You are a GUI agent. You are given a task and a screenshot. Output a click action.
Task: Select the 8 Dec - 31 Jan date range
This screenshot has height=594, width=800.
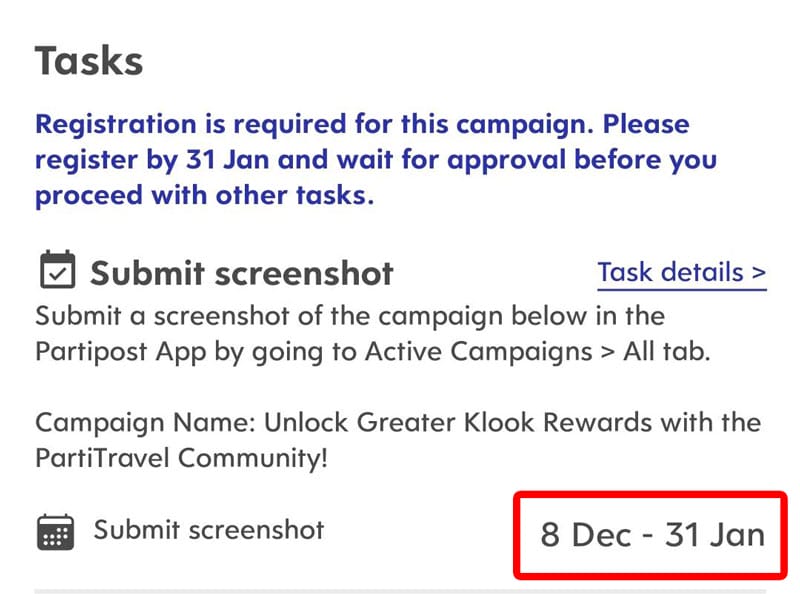point(653,535)
